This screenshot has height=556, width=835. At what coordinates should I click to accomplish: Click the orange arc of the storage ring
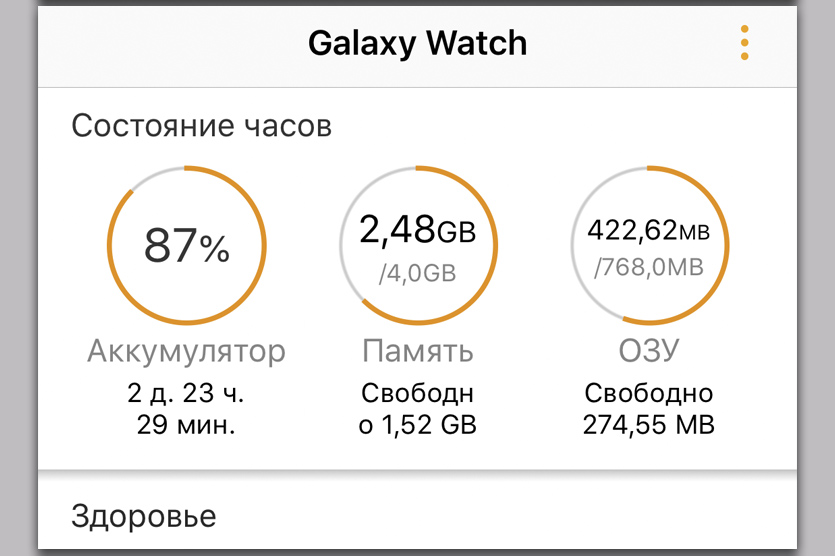pos(495,245)
